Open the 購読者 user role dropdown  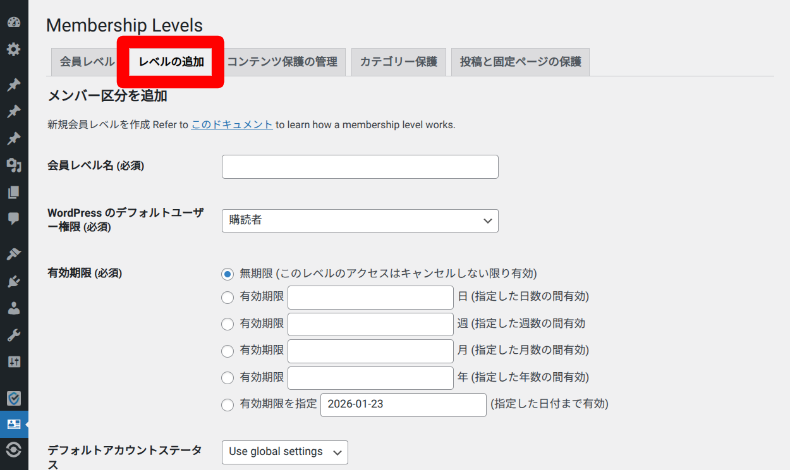360,221
